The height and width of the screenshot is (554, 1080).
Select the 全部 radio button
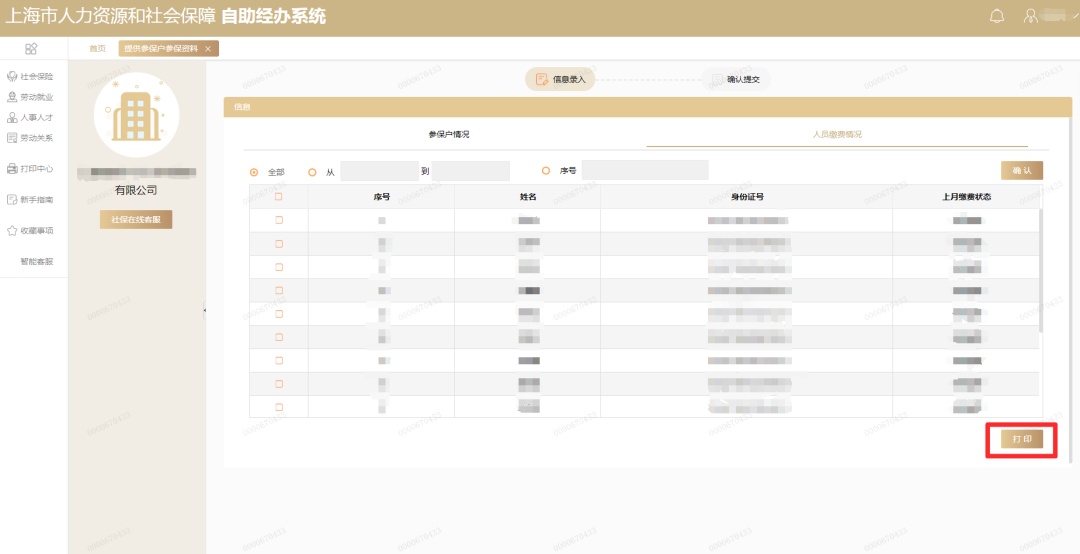254,172
